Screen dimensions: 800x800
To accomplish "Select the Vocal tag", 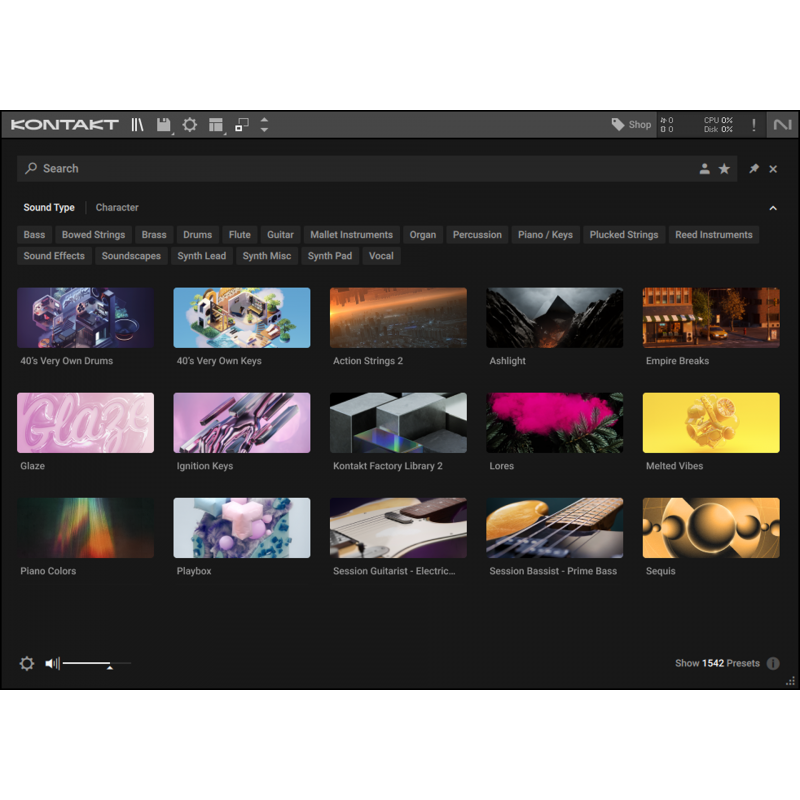I will pyautogui.click(x=381, y=256).
